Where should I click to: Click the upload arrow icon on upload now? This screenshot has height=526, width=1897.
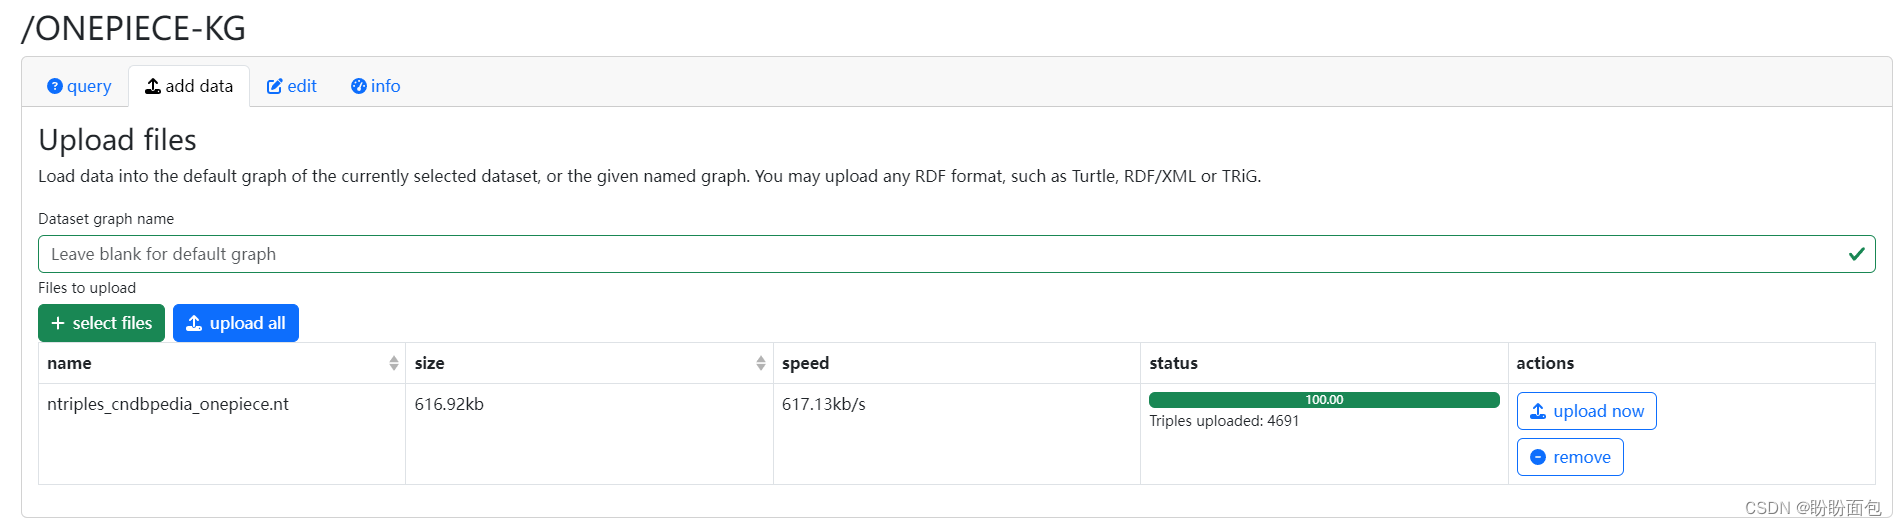[x=1538, y=412]
